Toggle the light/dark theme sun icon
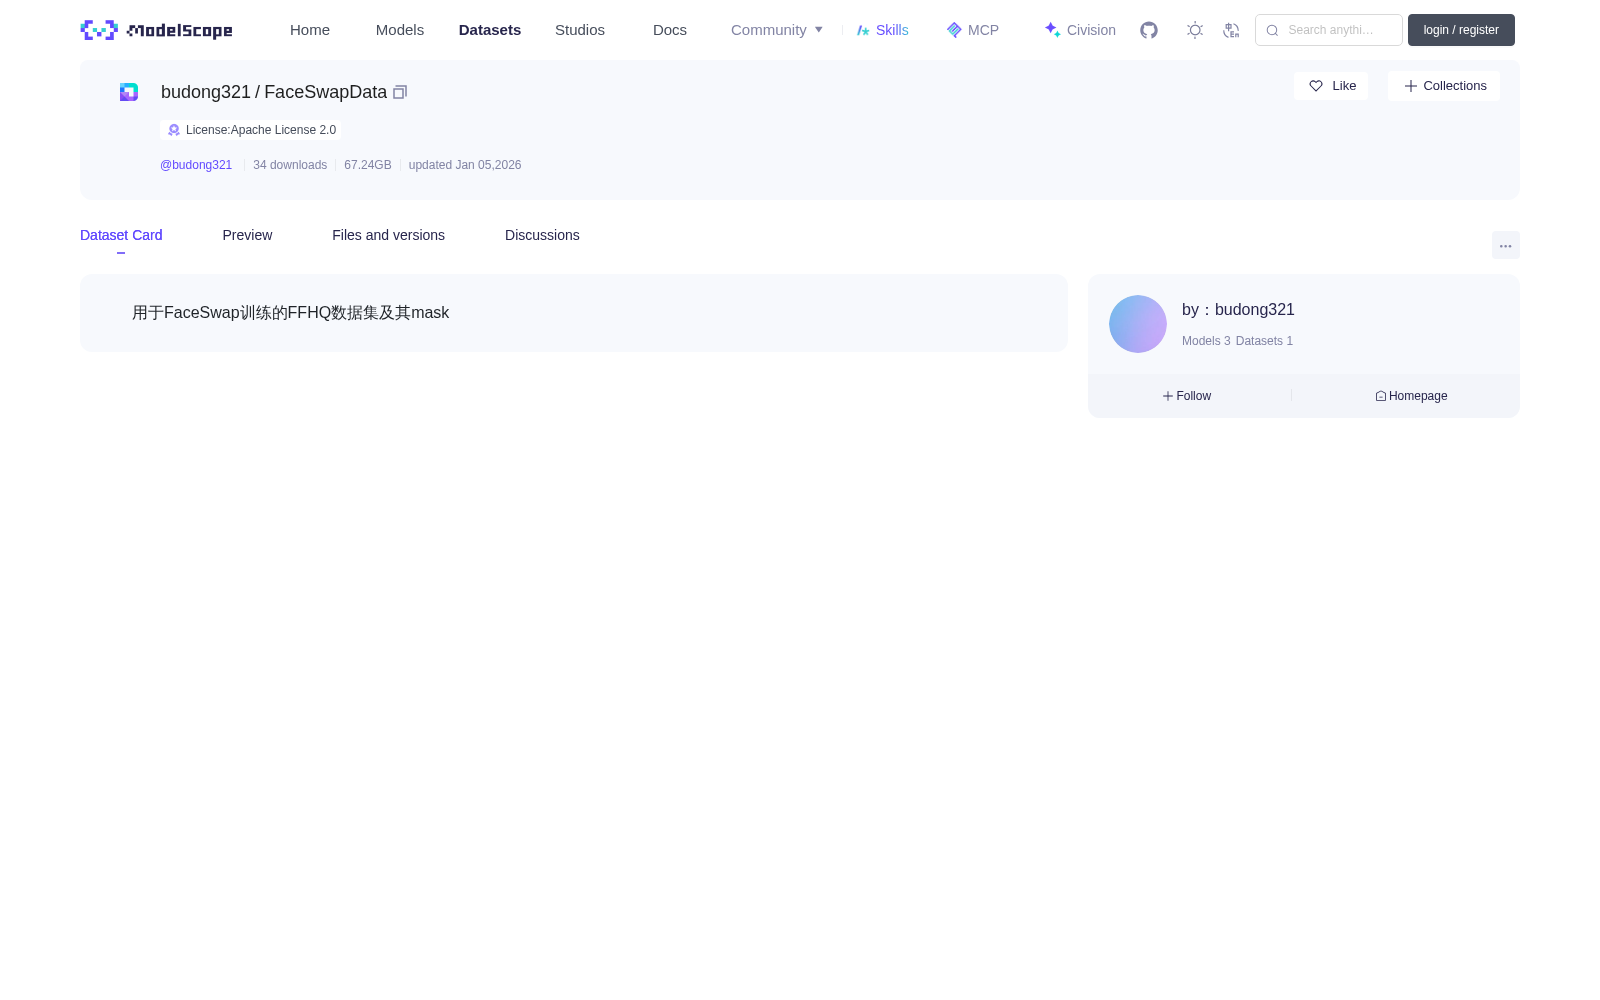 pyautogui.click(x=1195, y=30)
